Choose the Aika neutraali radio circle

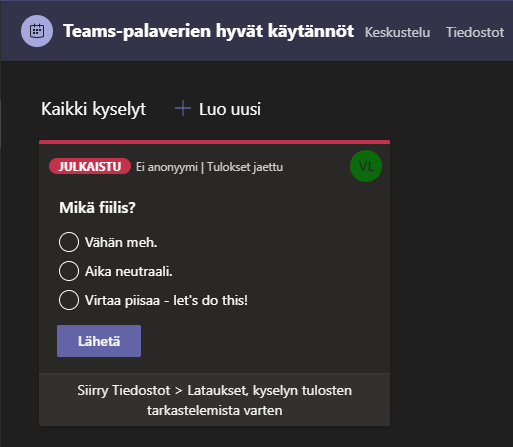point(69,271)
